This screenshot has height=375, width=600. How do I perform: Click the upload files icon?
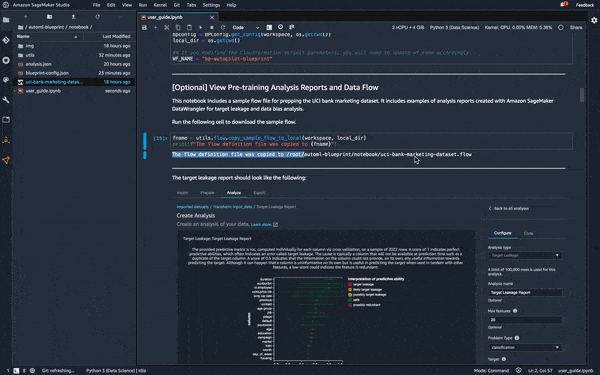click(73, 17)
